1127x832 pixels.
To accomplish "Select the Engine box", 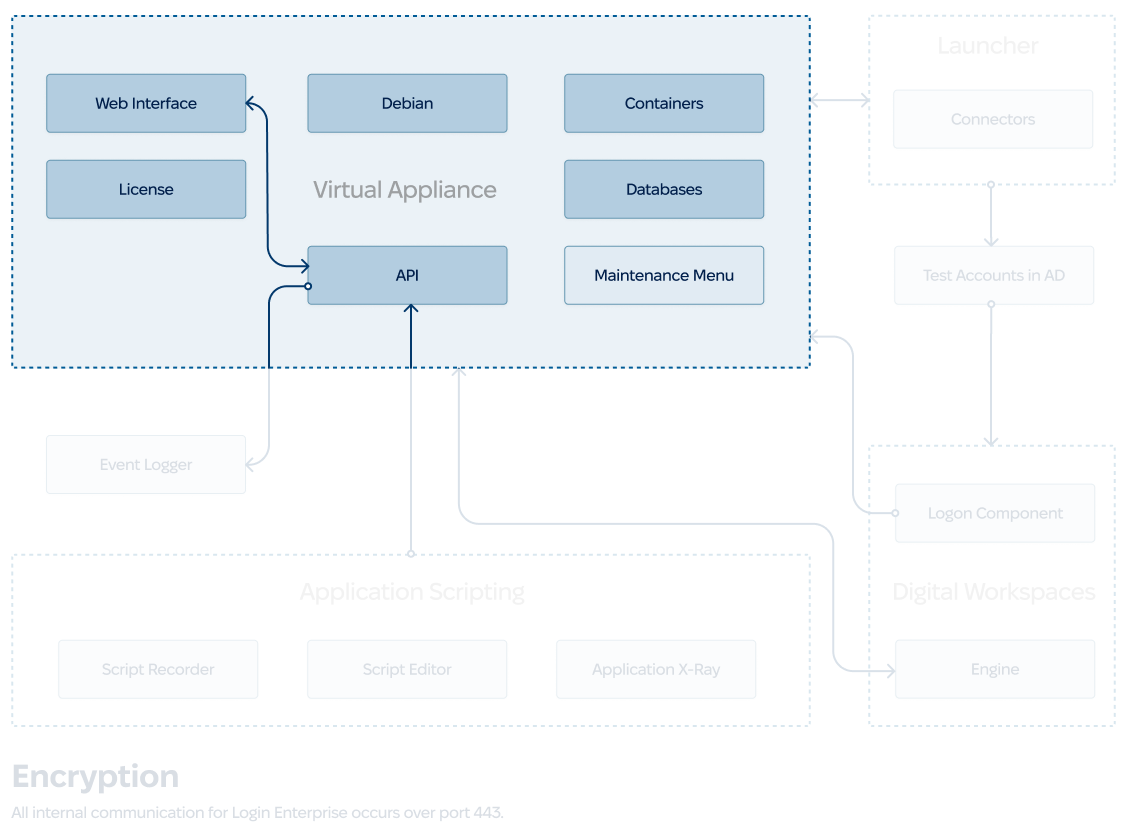I will pyautogui.click(x=995, y=669).
